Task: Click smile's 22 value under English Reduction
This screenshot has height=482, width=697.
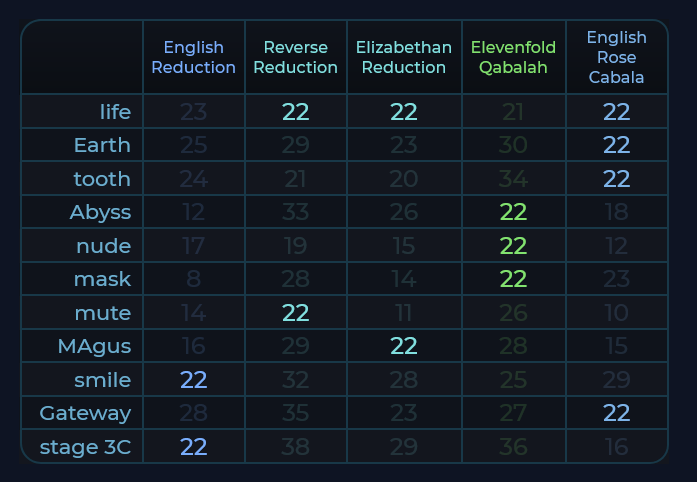Action: pyautogui.click(x=193, y=380)
